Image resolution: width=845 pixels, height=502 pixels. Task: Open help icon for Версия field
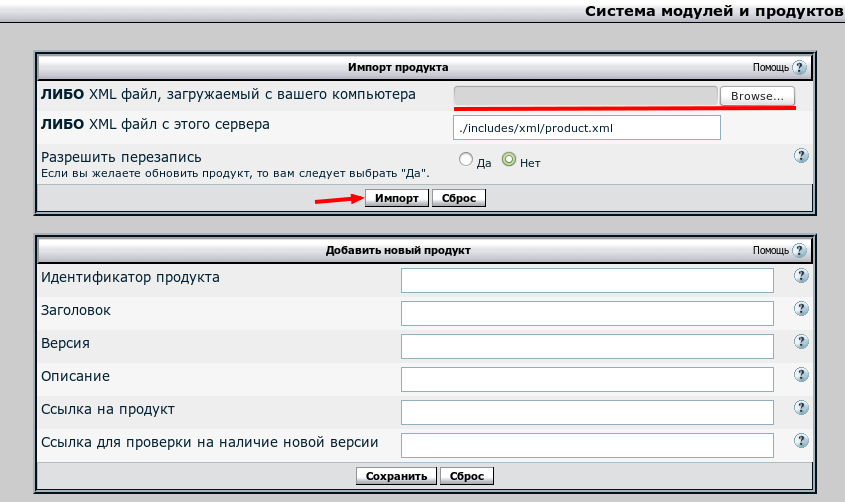point(801,343)
